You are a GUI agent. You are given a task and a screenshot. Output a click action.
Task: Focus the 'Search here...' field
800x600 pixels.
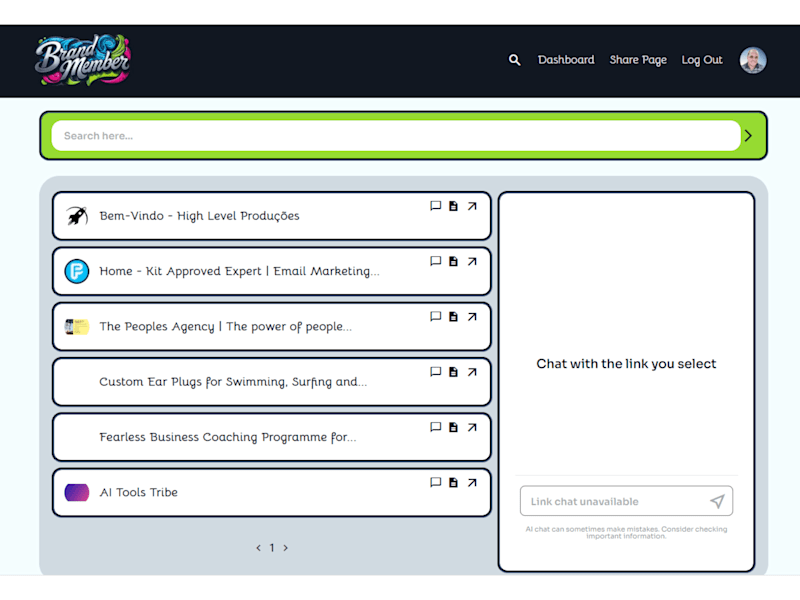(x=396, y=136)
